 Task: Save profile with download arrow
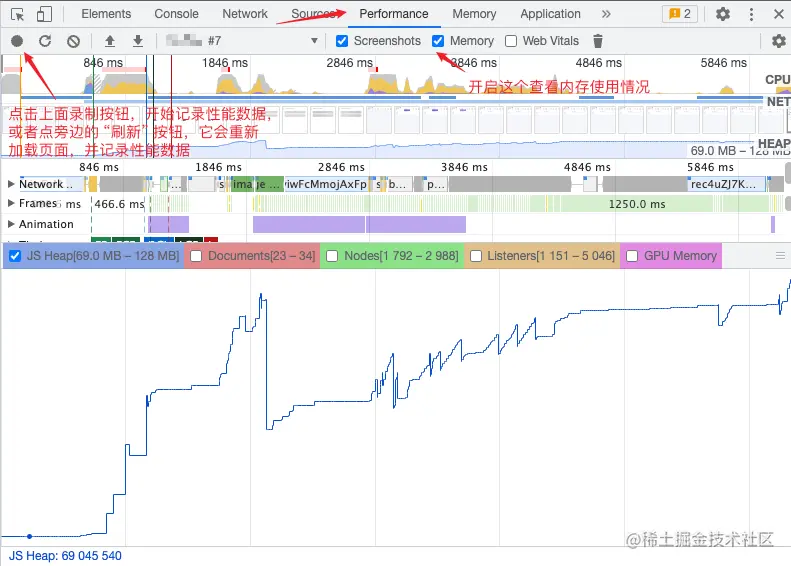pyautogui.click(x=138, y=41)
